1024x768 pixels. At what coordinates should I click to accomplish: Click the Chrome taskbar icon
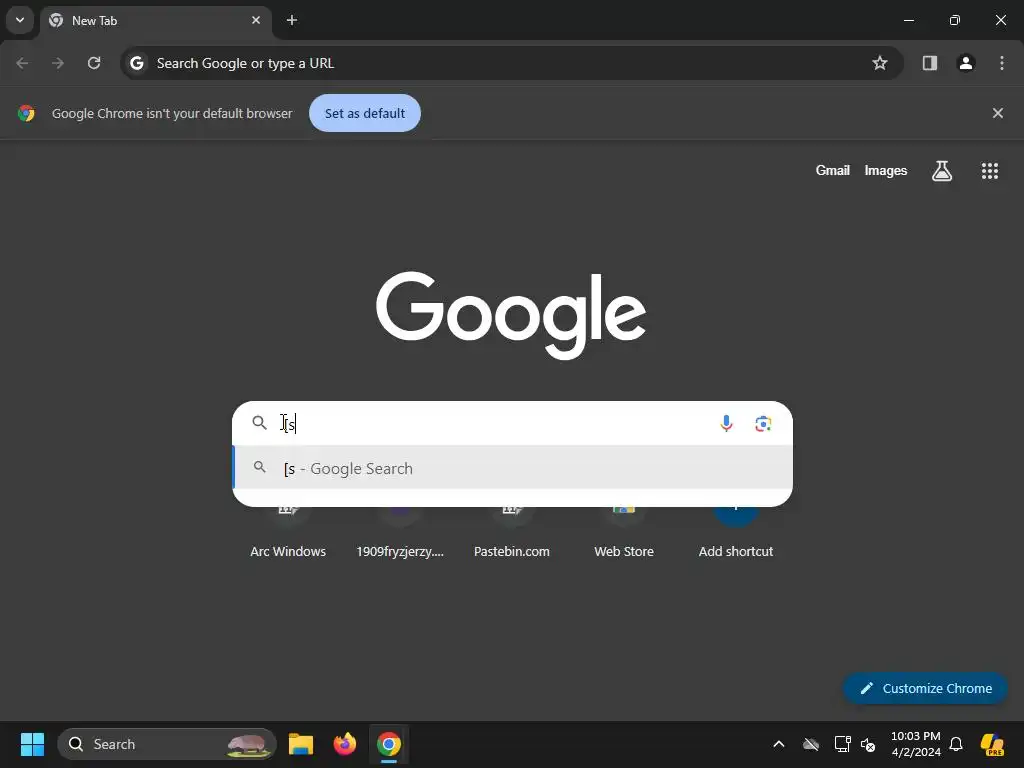coord(389,744)
